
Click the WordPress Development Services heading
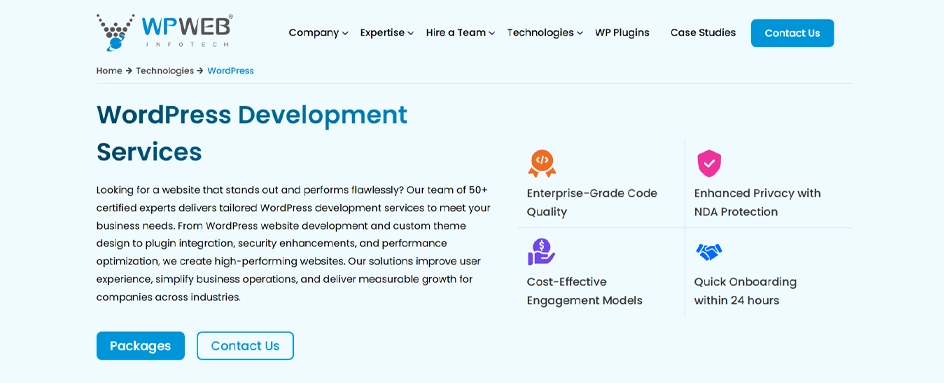(x=252, y=133)
